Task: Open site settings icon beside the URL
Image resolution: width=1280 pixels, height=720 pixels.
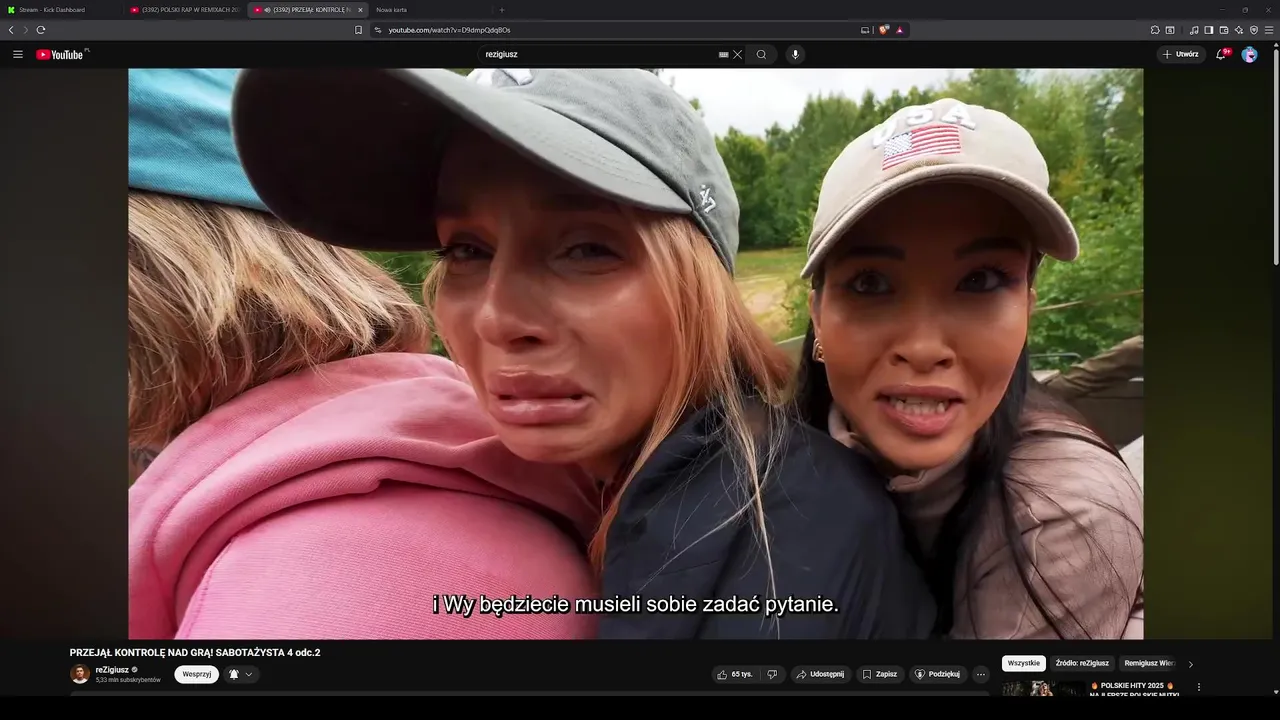Action: 378,30
